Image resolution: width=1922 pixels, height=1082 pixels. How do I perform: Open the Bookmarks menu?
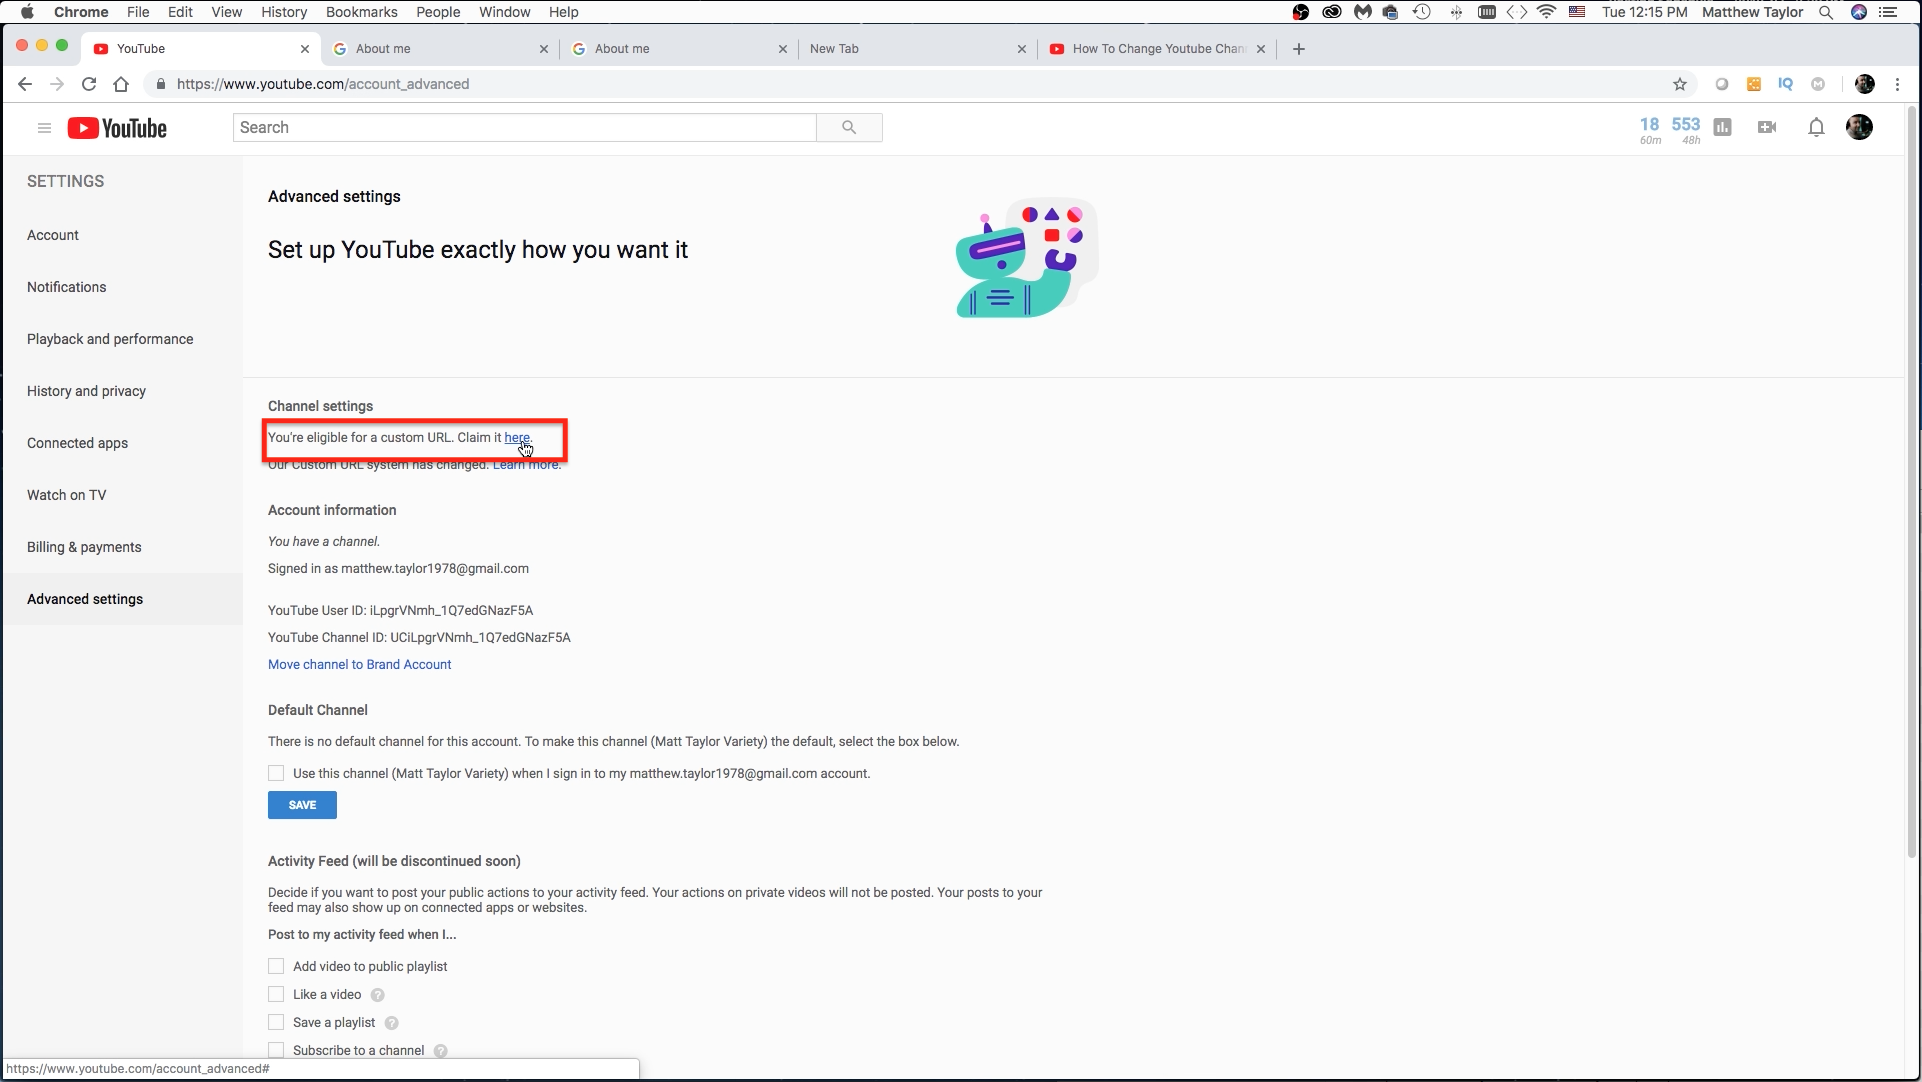click(362, 12)
